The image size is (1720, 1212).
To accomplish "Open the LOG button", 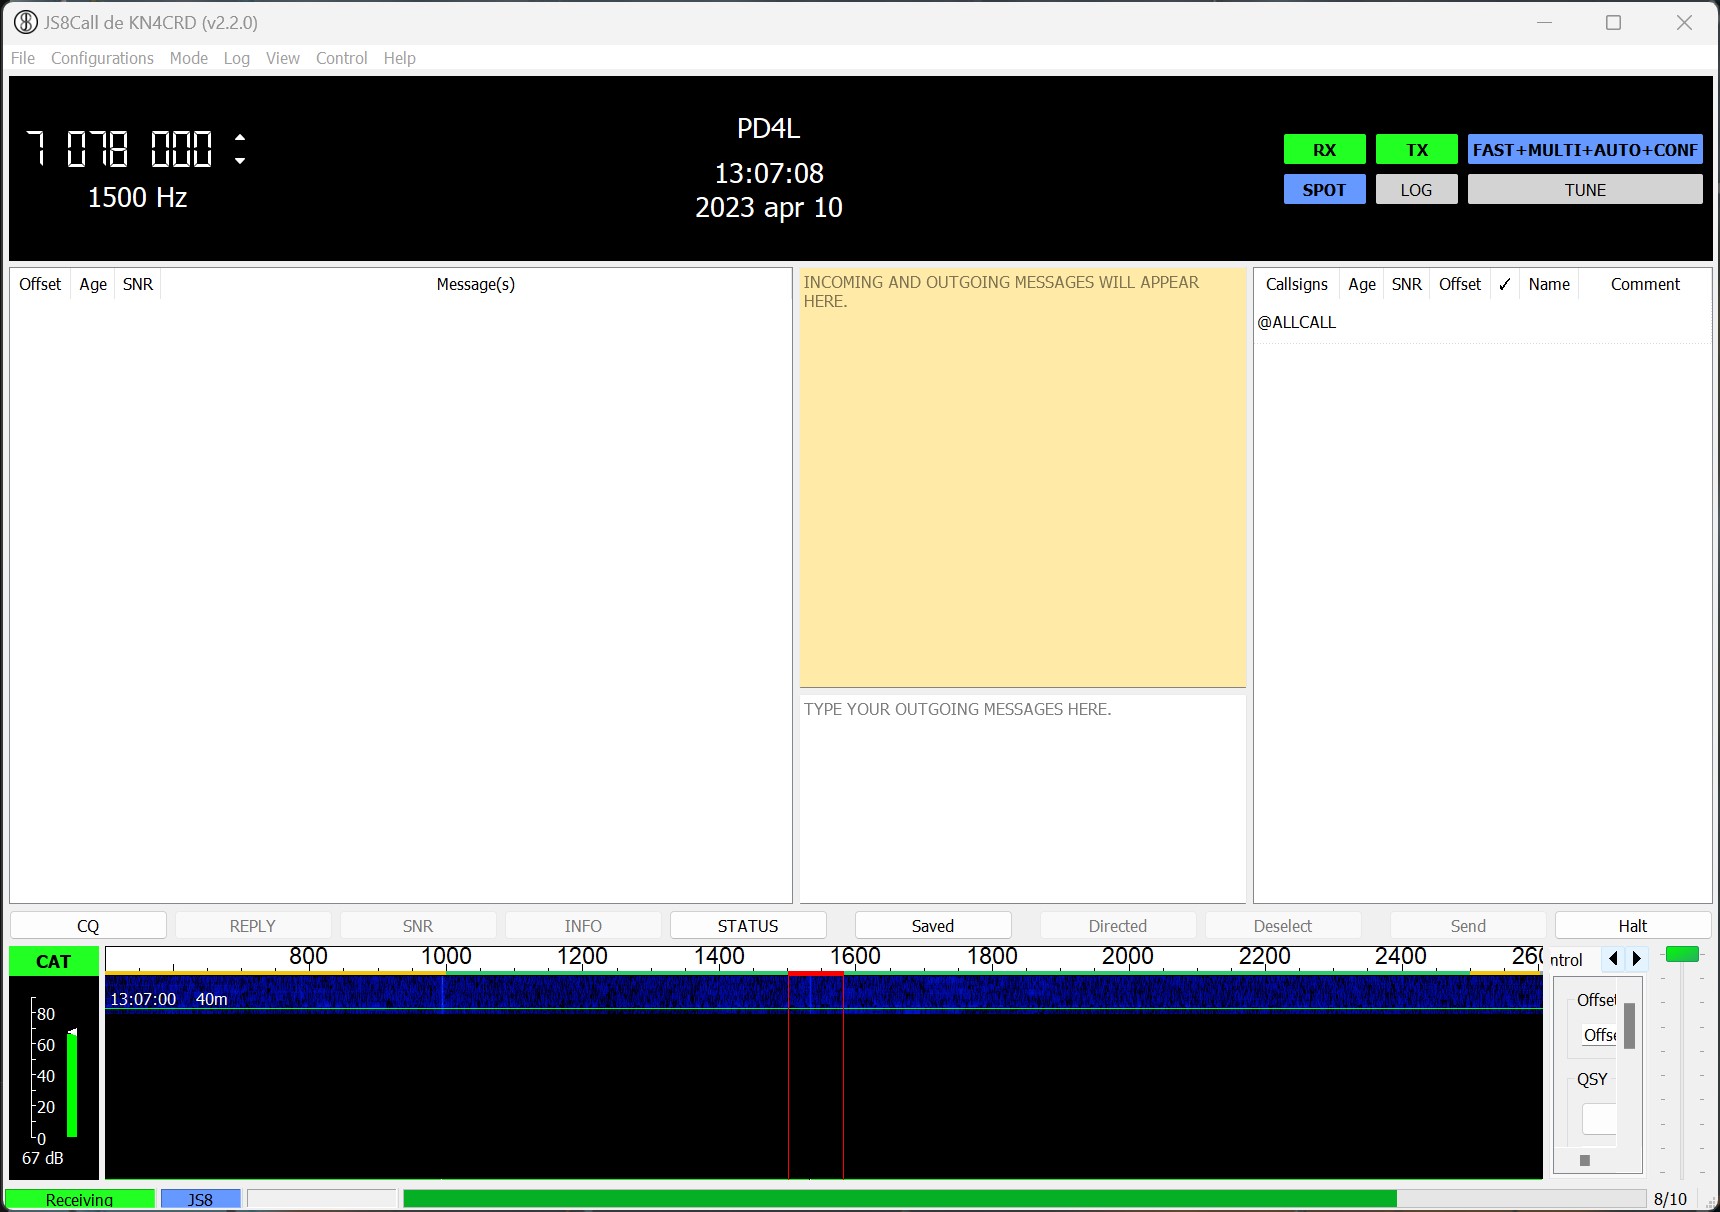I will (x=1416, y=190).
